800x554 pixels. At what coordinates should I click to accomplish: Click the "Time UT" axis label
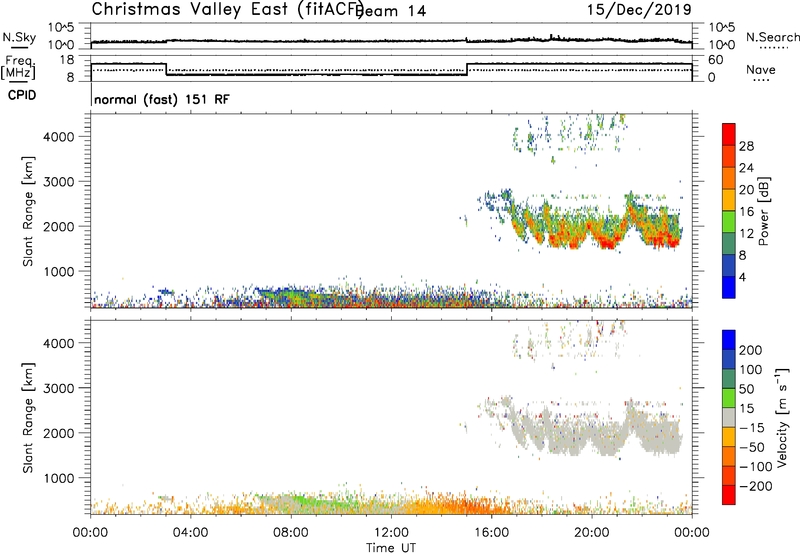pos(391,548)
